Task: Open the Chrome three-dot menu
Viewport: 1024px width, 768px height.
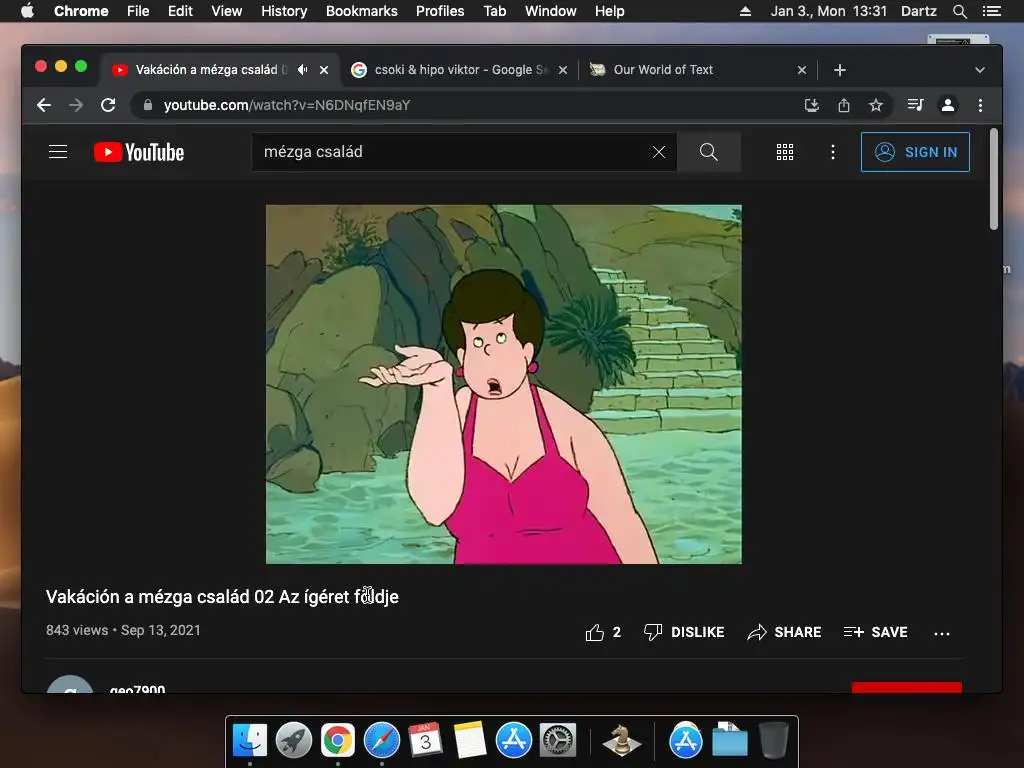Action: click(x=980, y=105)
